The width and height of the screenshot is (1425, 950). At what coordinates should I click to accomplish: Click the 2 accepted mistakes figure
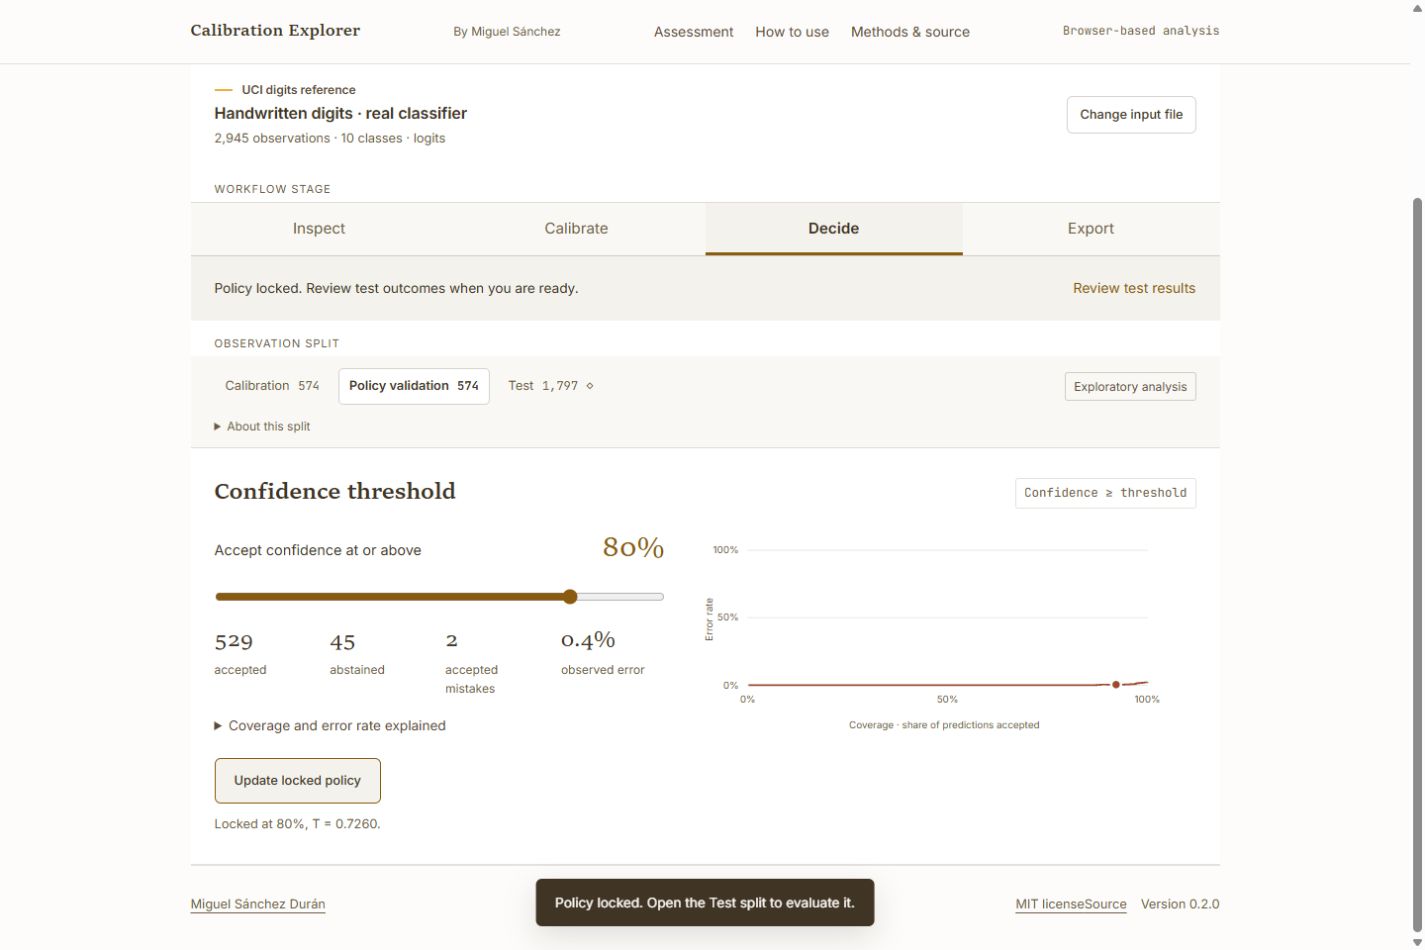451,640
